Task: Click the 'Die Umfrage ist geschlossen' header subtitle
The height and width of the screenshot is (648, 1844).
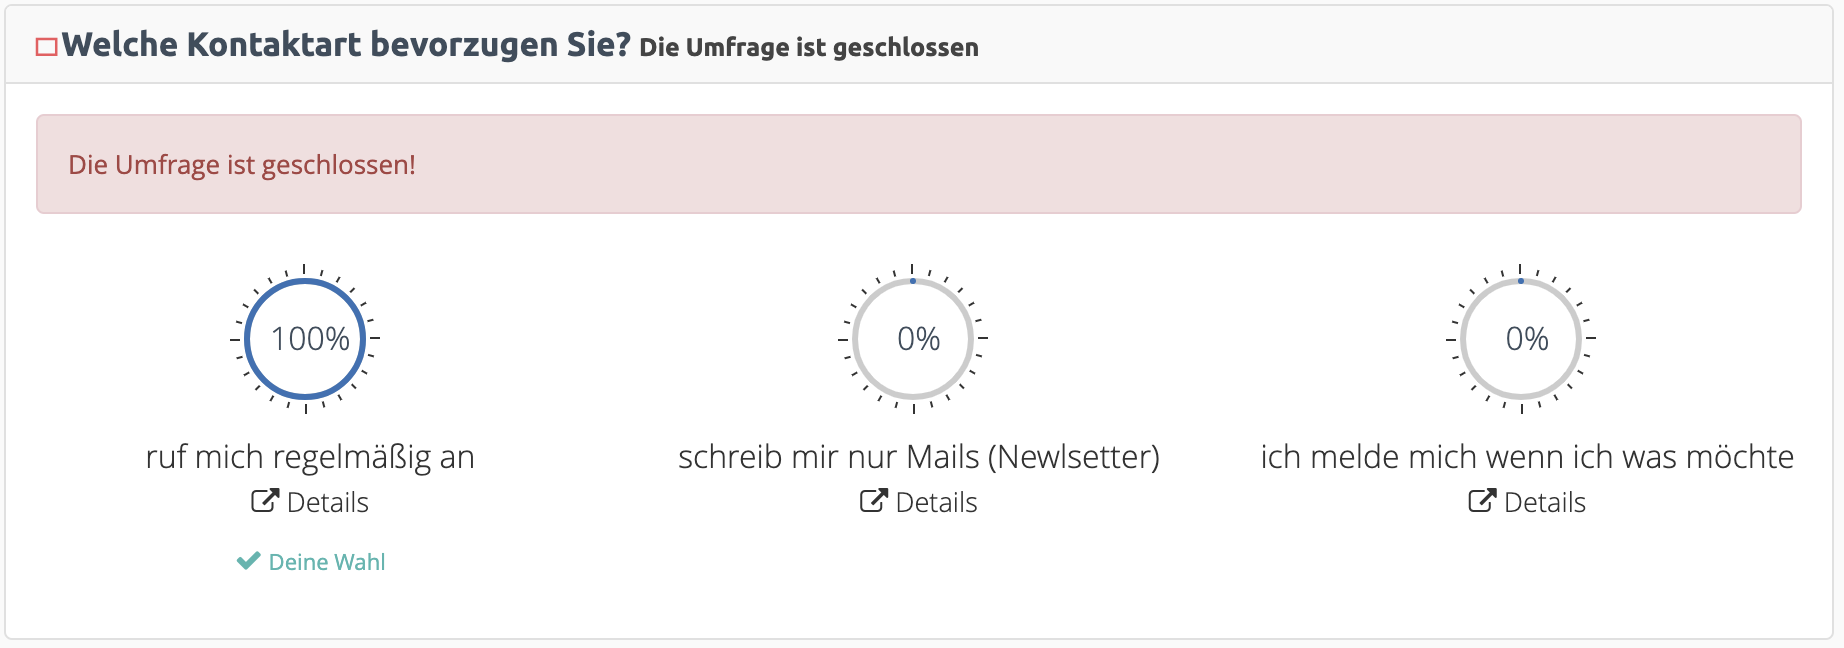Action: pyautogui.click(x=809, y=47)
